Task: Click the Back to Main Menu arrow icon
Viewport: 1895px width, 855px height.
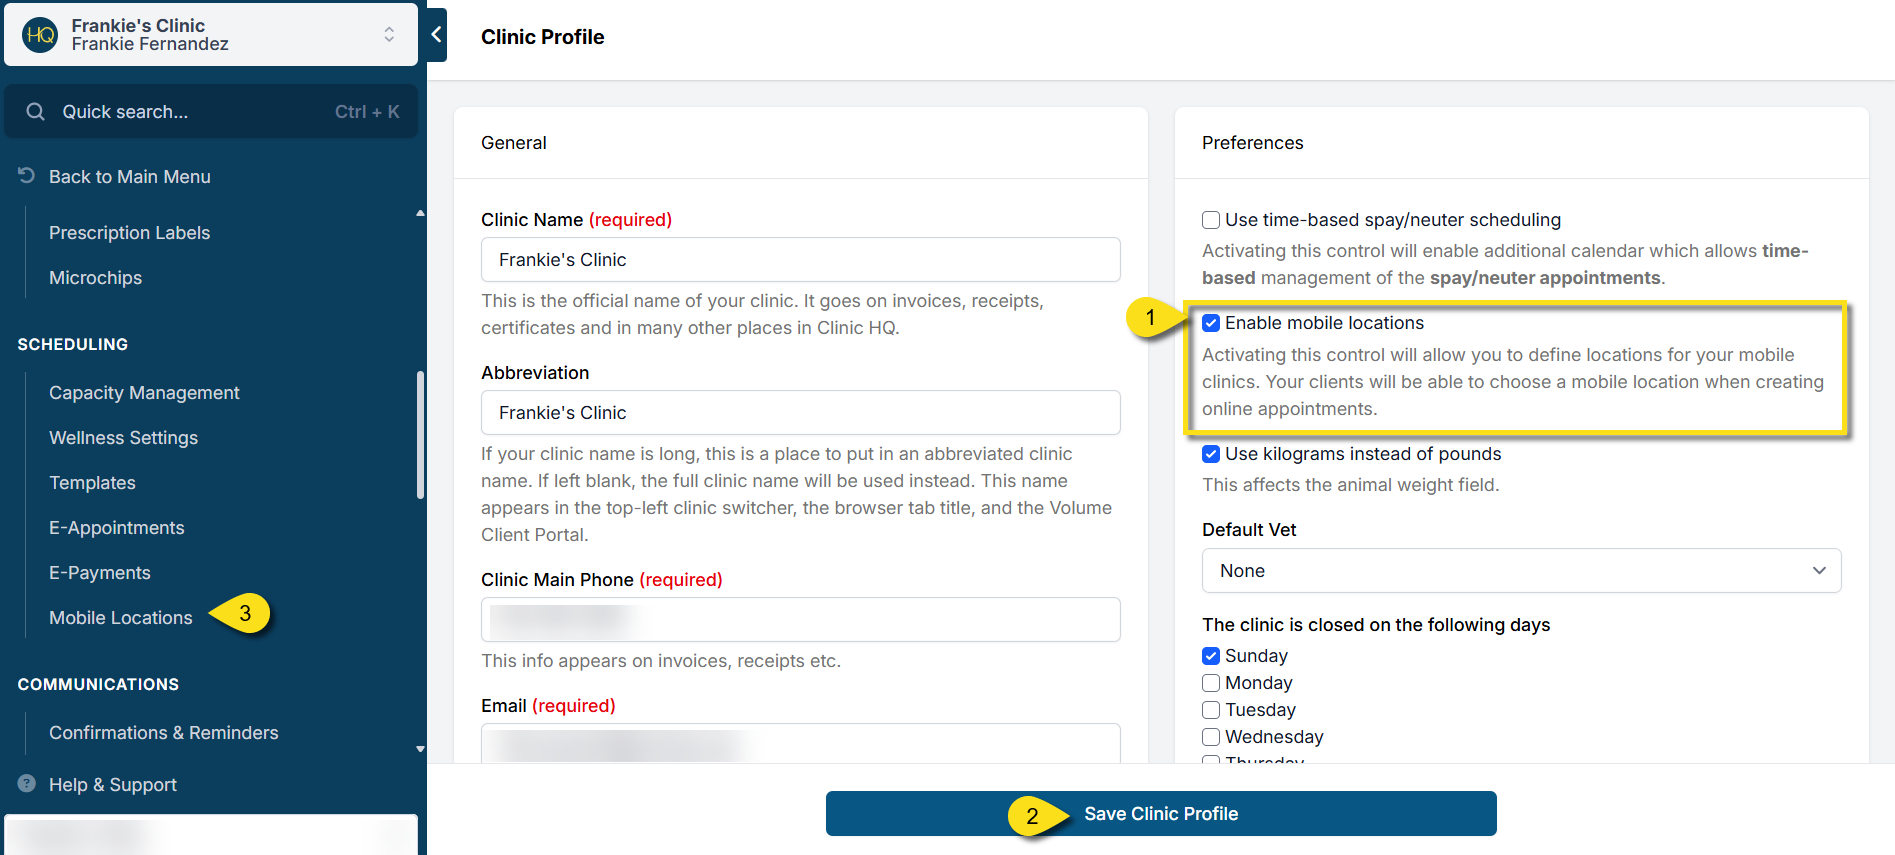Action: (x=27, y=176)
